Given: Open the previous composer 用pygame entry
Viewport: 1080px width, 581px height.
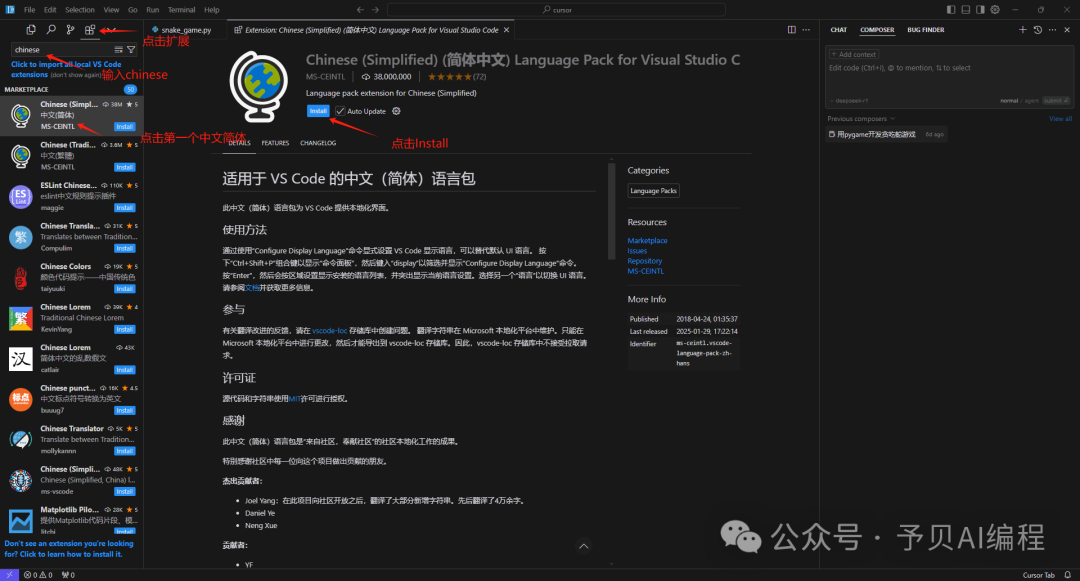Looking at the screenshot, I should click(886, 134).
